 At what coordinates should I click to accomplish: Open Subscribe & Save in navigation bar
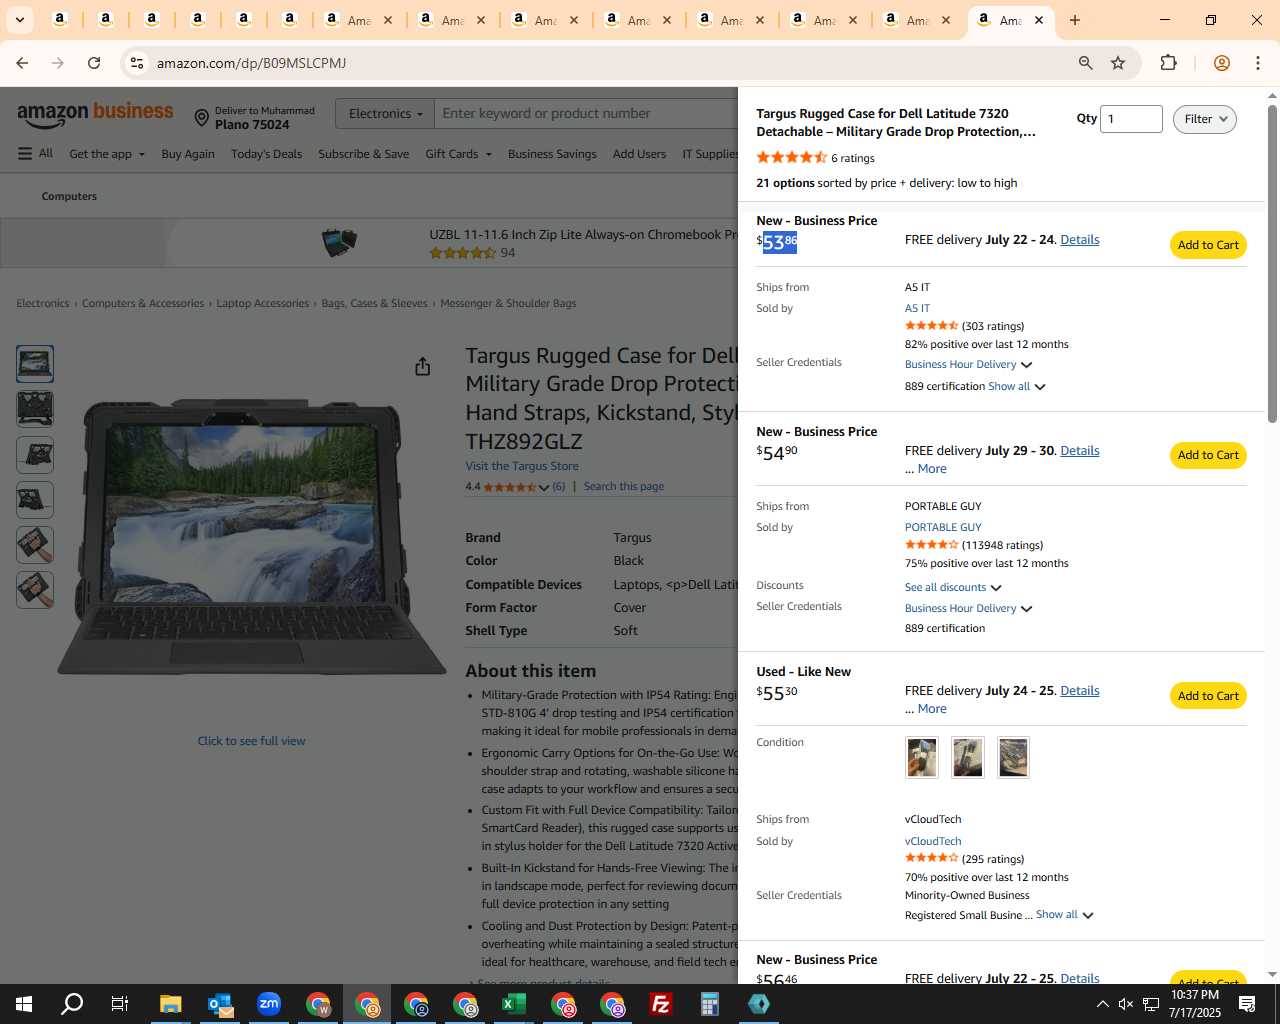pos(363,154)
